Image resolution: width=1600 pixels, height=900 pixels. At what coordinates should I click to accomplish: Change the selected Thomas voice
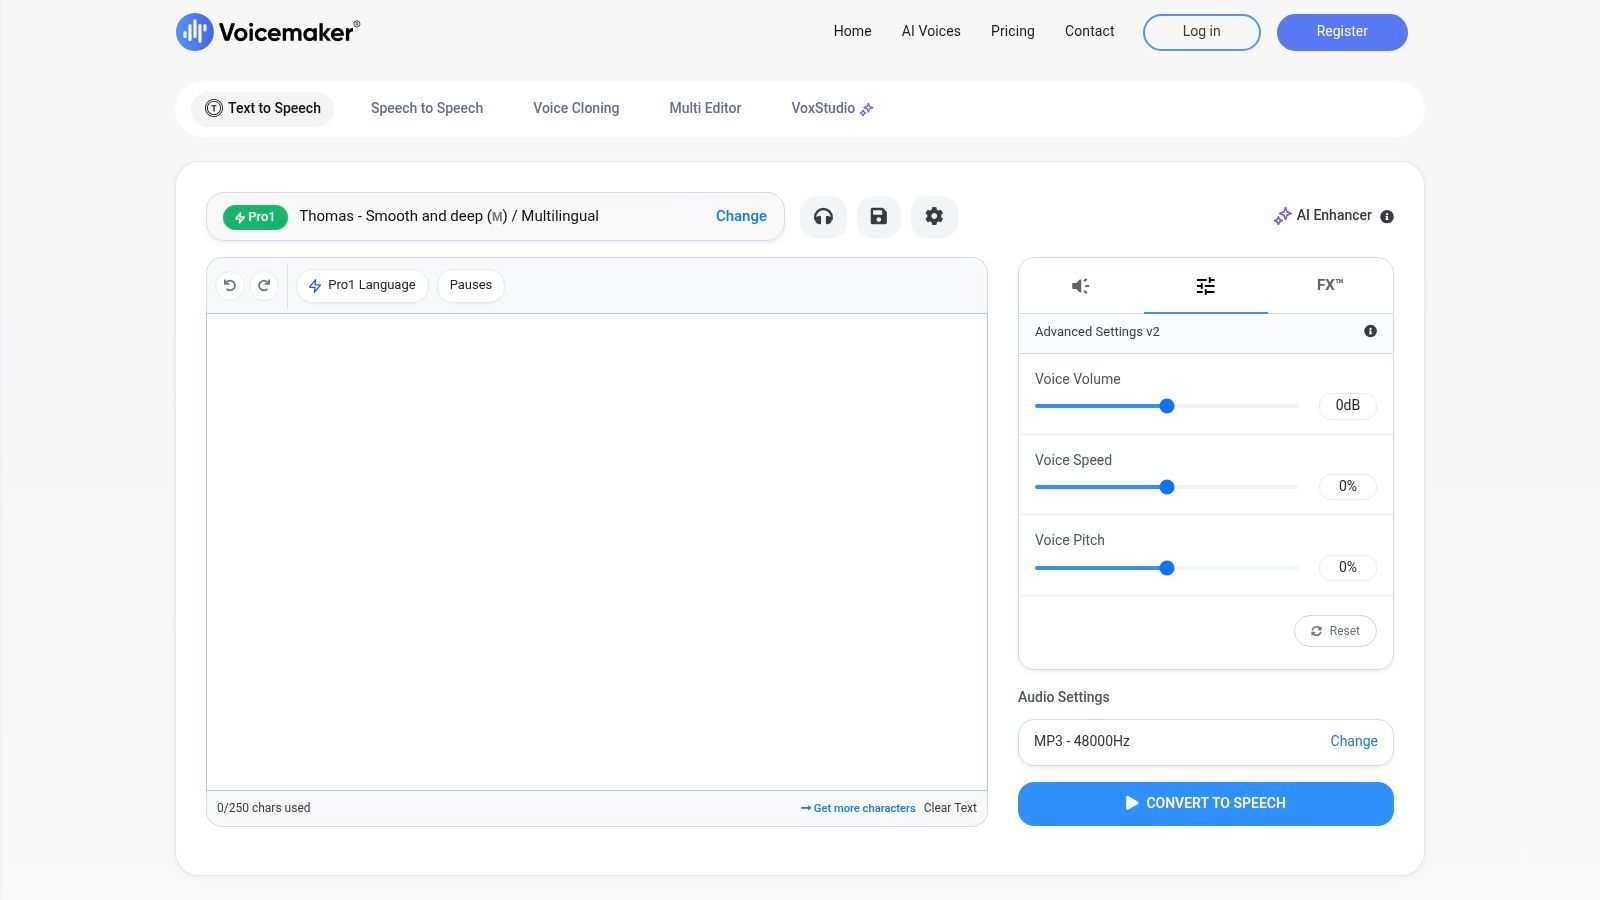pyautogui.click(x=741, y=216)
